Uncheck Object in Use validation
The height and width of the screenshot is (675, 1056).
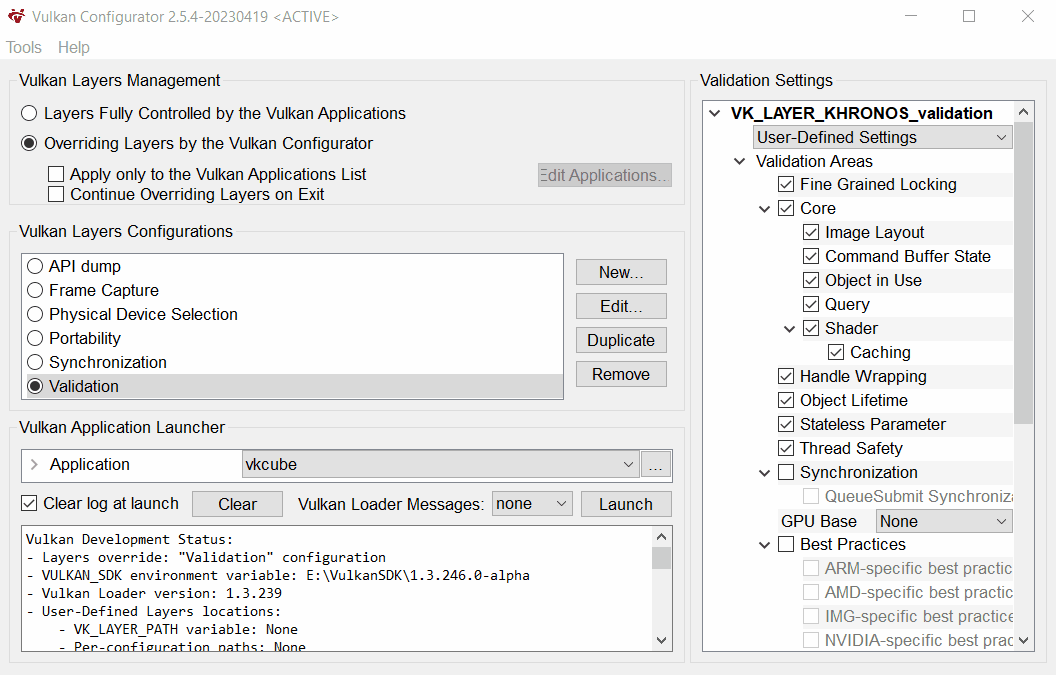point(811,280)
